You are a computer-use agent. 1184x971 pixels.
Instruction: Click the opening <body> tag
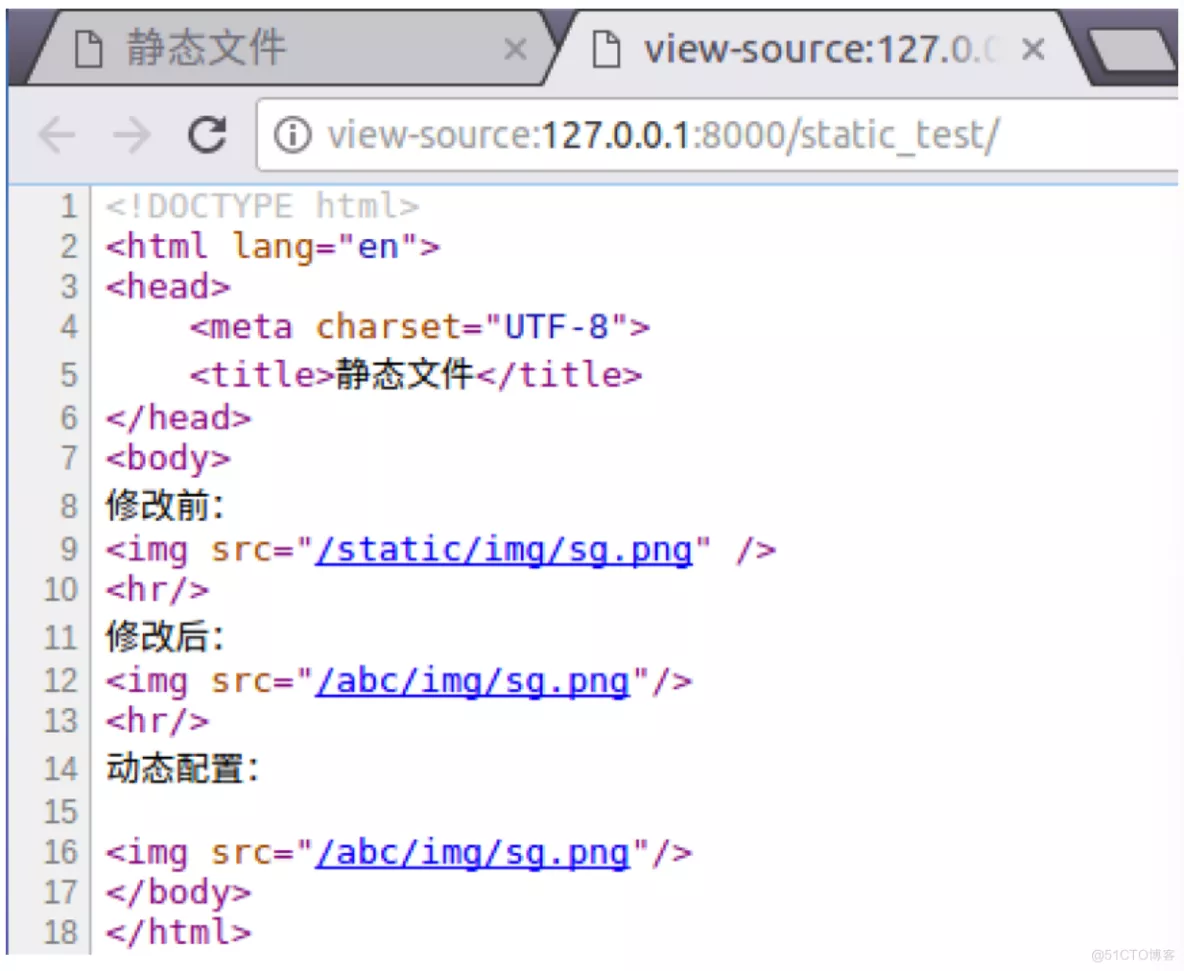coord(168,458)
